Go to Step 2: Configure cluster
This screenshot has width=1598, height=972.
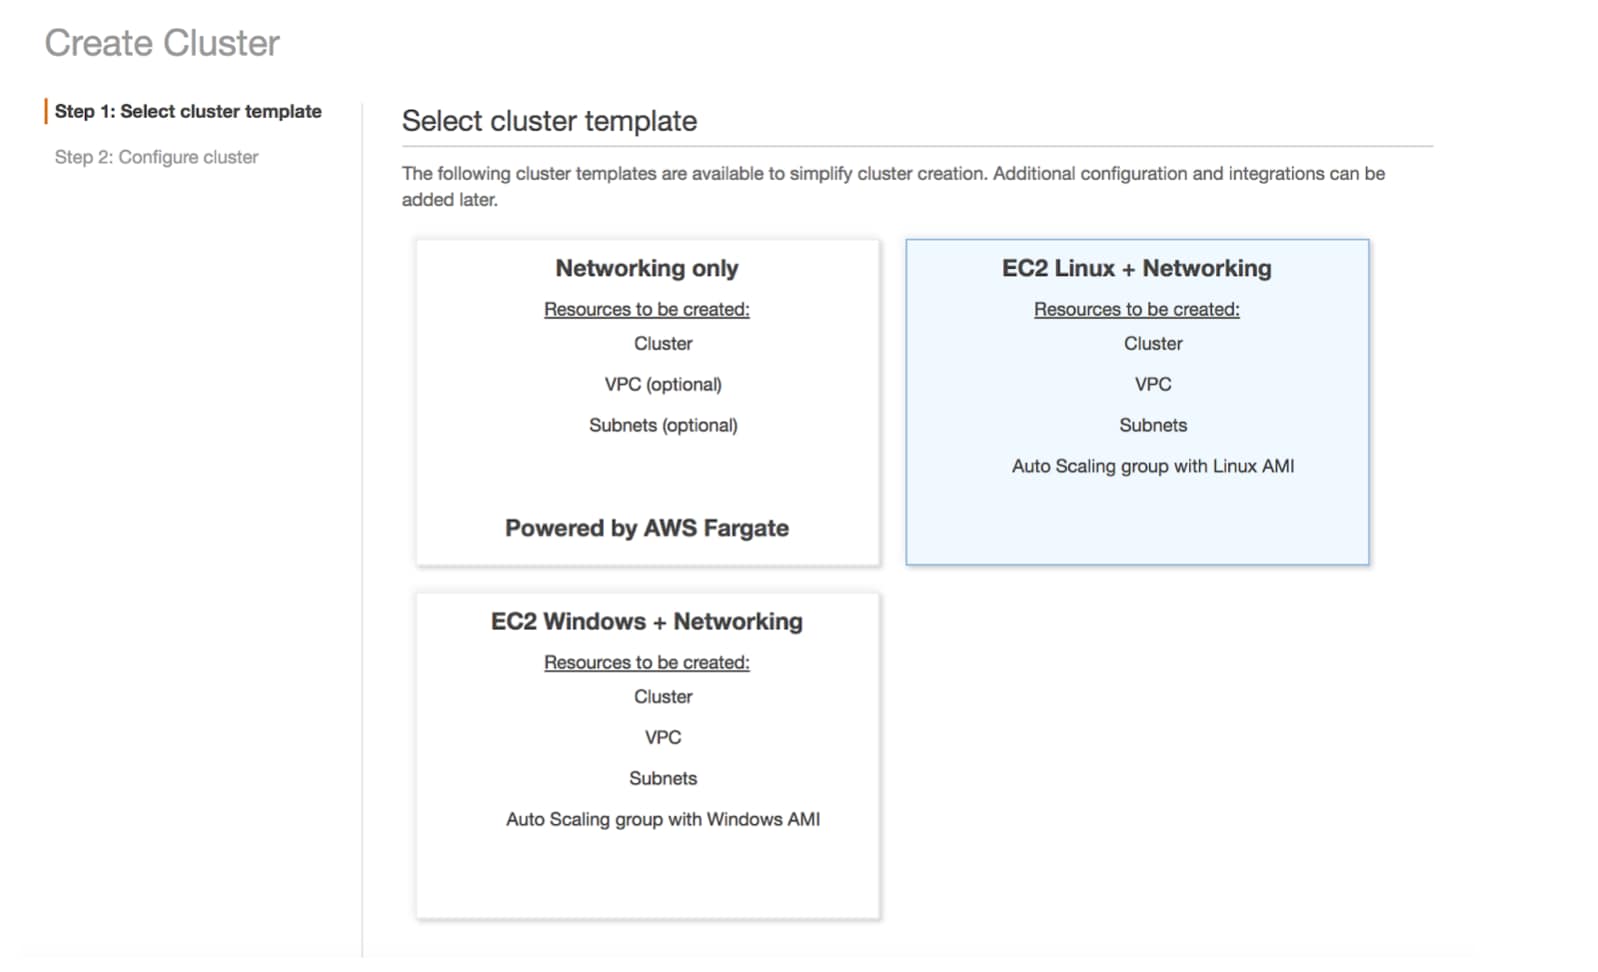(x=156, y=157)
